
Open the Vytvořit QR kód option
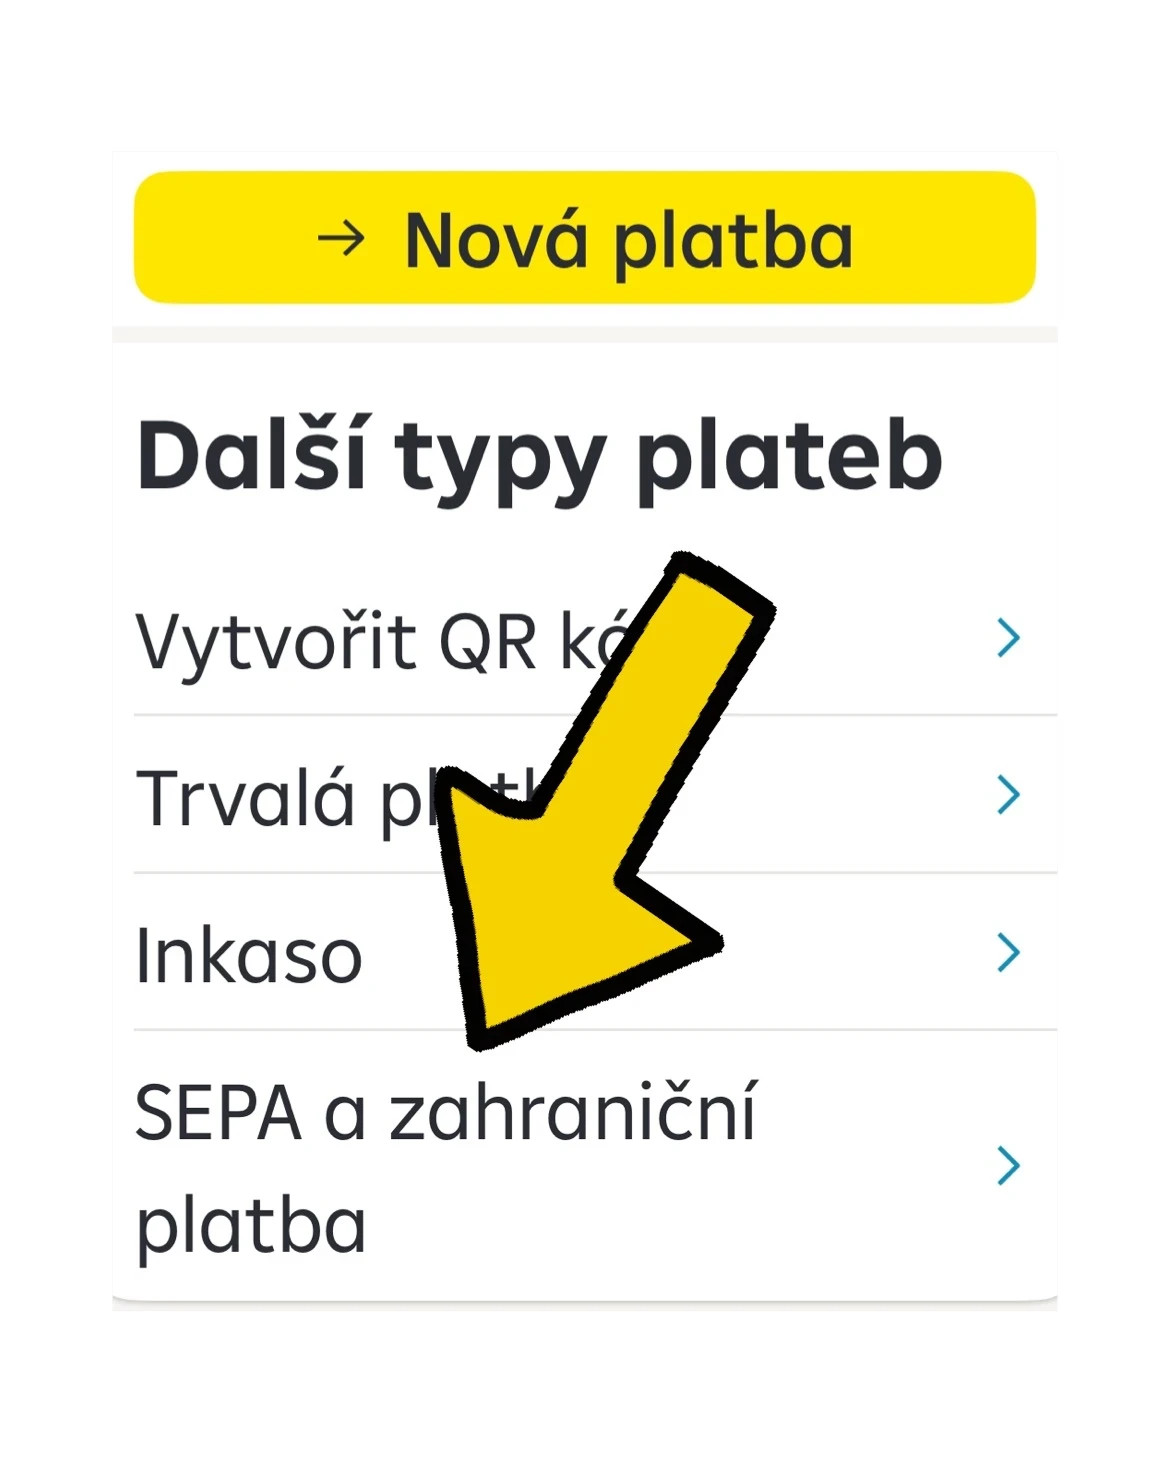click(380, 641)
